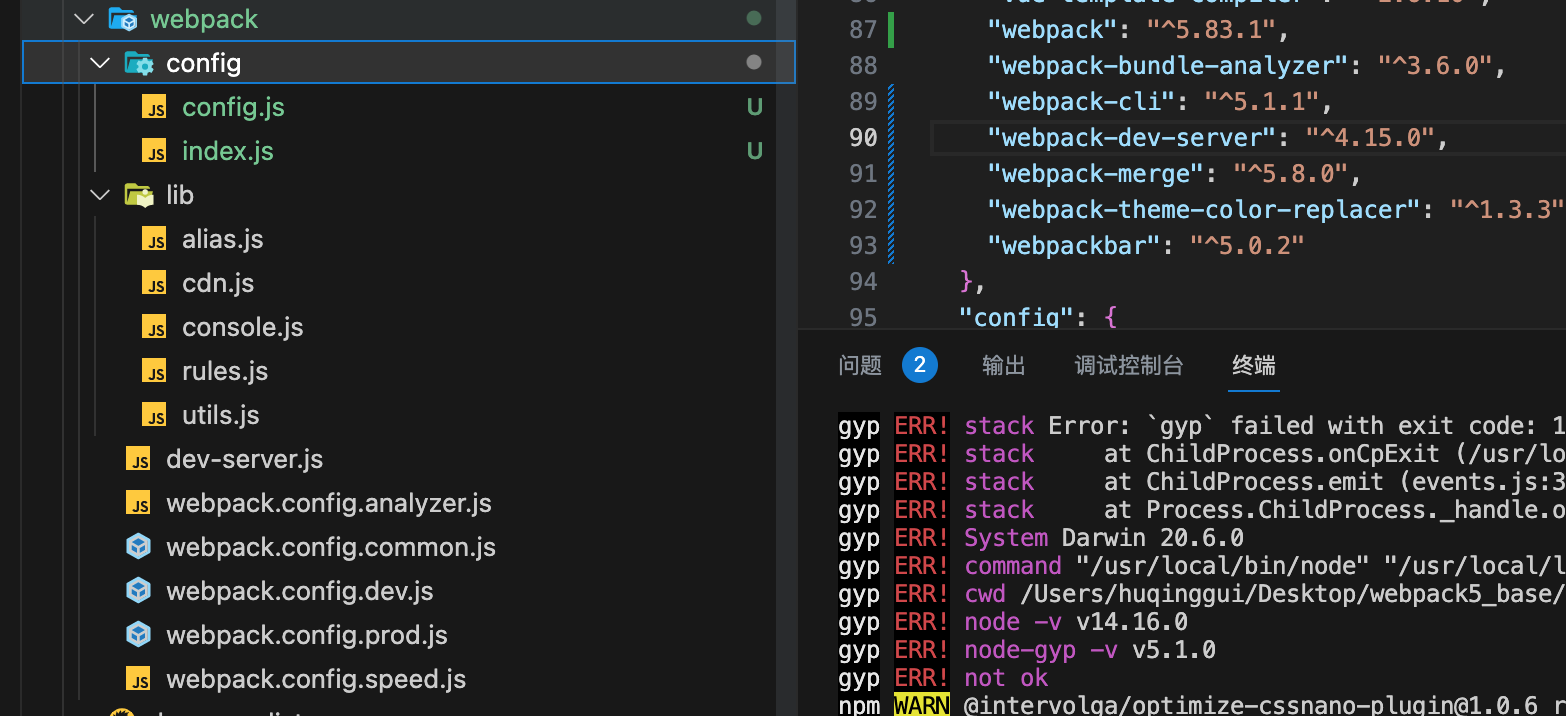
Task: Collapse the lib folder
Action: click(99, 194)
